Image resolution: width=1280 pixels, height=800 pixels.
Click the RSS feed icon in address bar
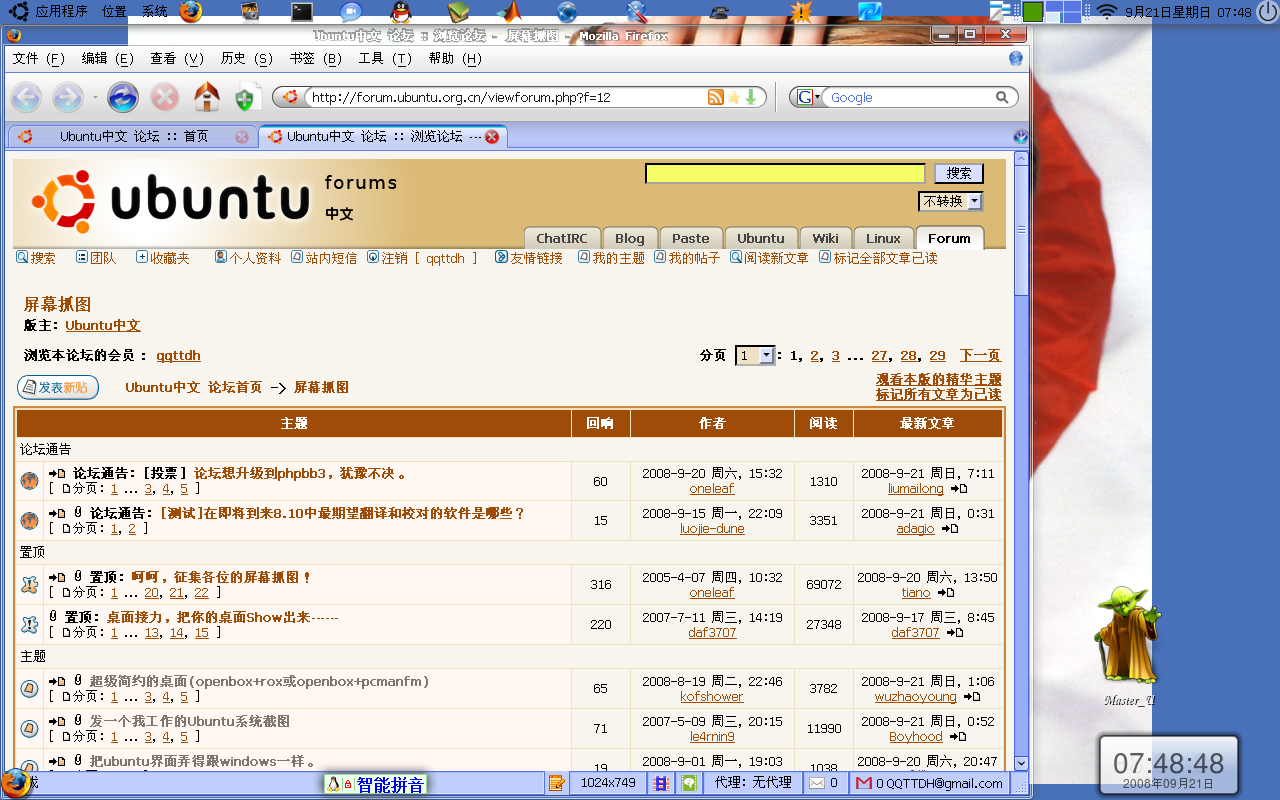[716, 97]
